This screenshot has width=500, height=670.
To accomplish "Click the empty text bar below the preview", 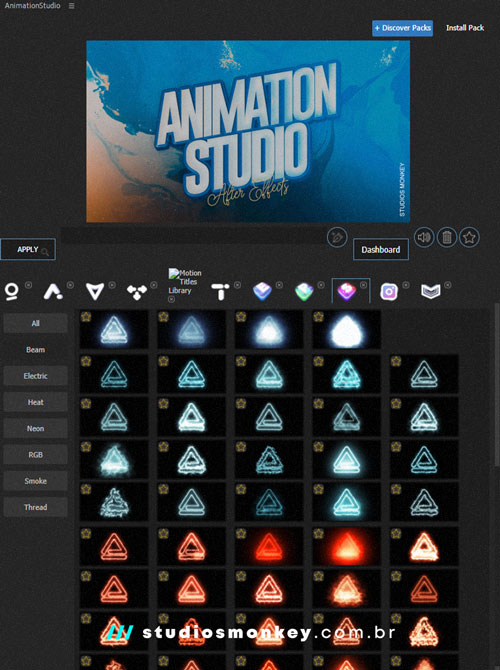I will coord(192,236).
